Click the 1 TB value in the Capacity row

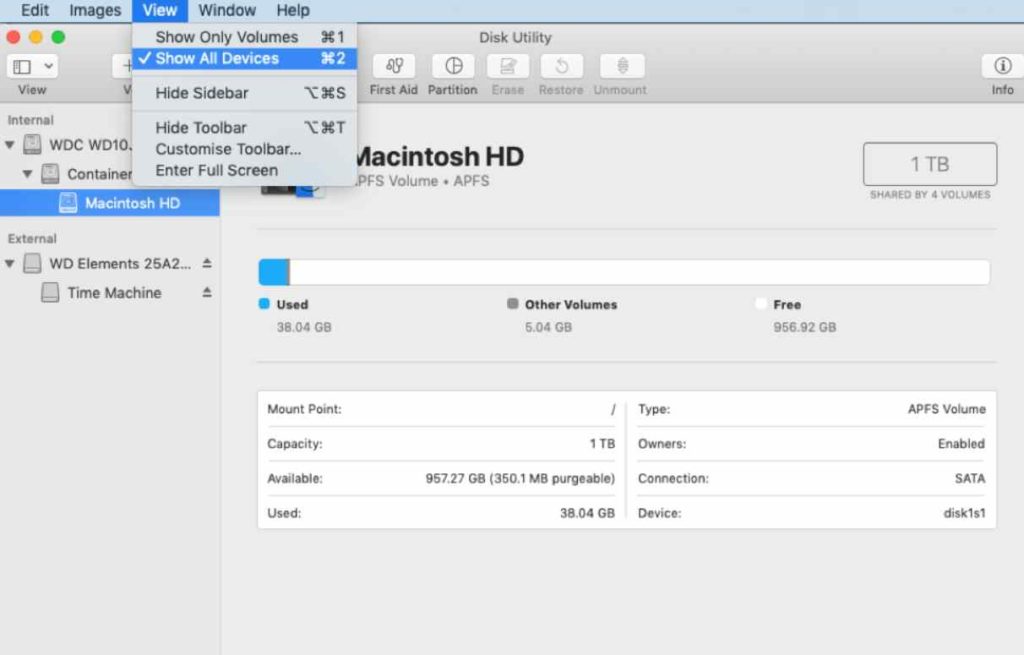click(x=602, y=444)
